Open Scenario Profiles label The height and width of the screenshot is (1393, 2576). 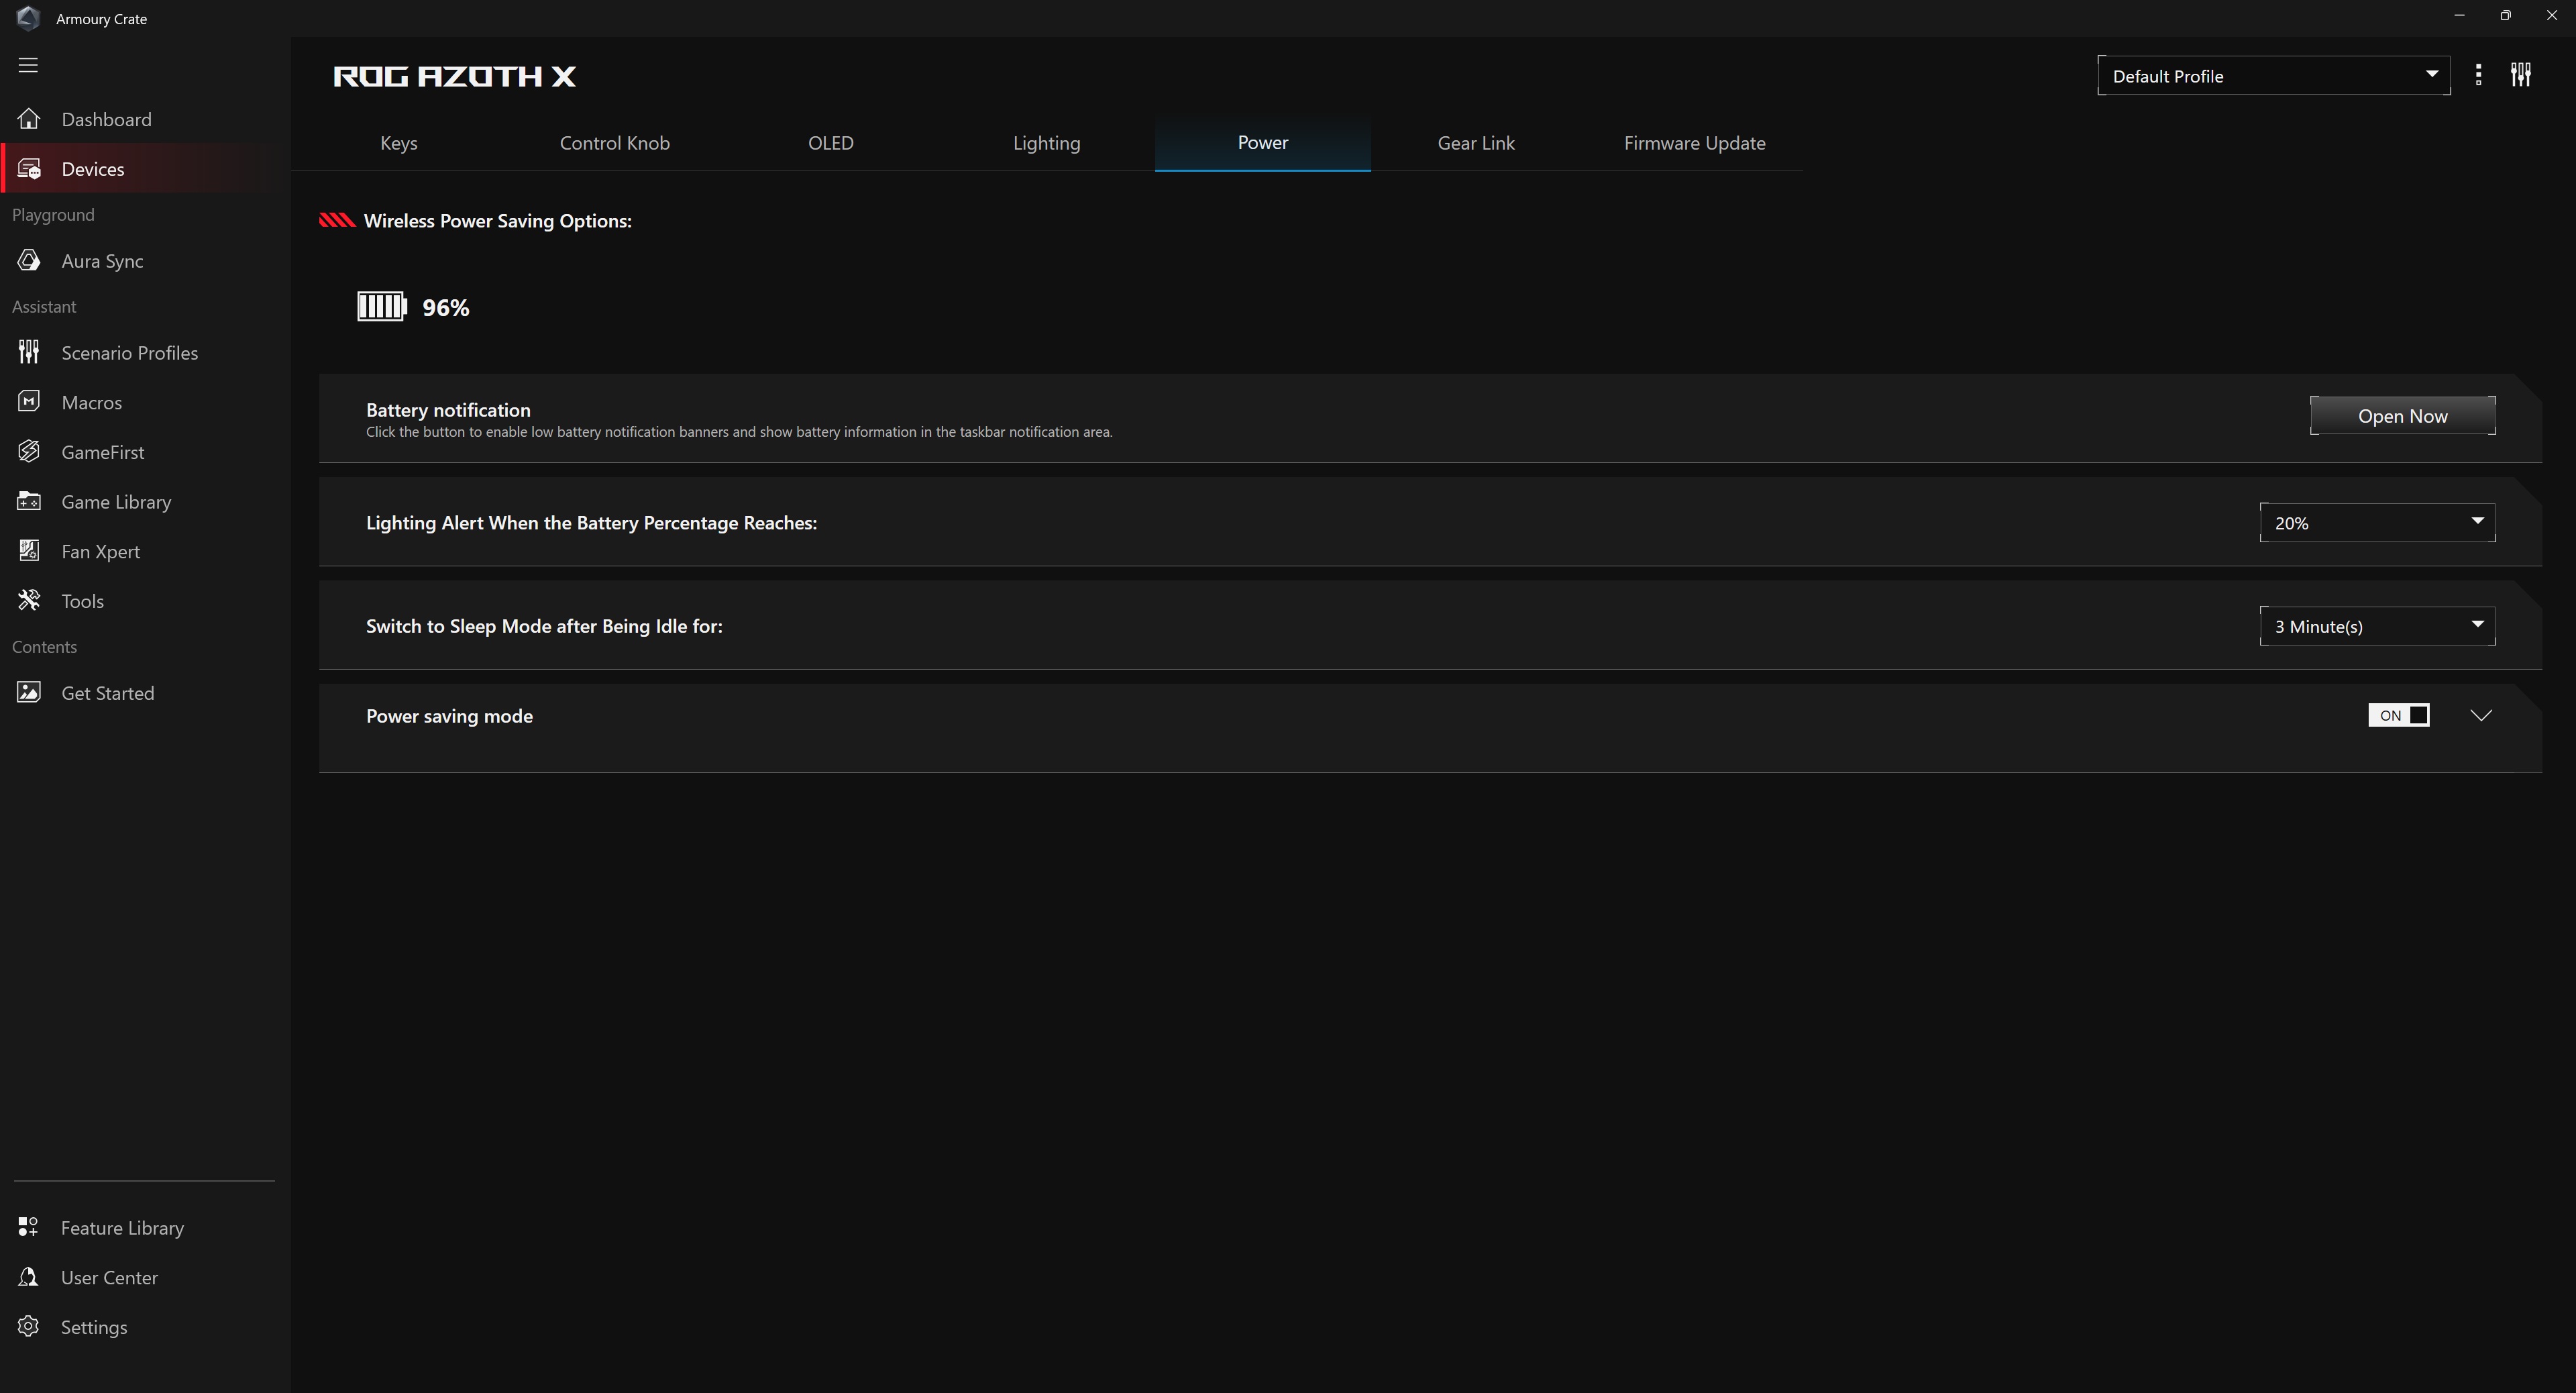[130, 353]
